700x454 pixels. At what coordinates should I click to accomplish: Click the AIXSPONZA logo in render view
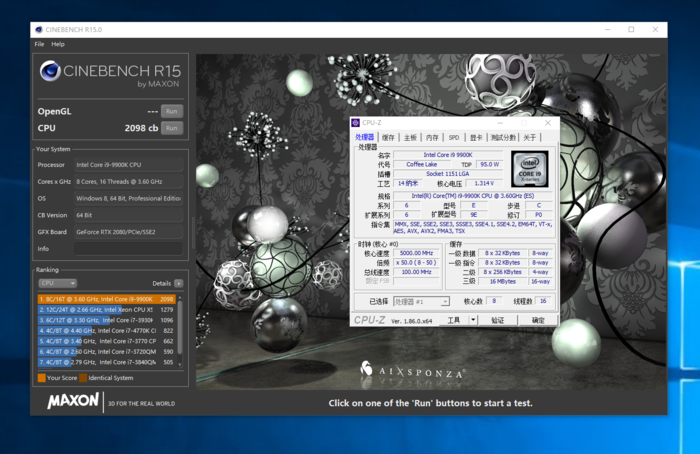coord(413,370)
